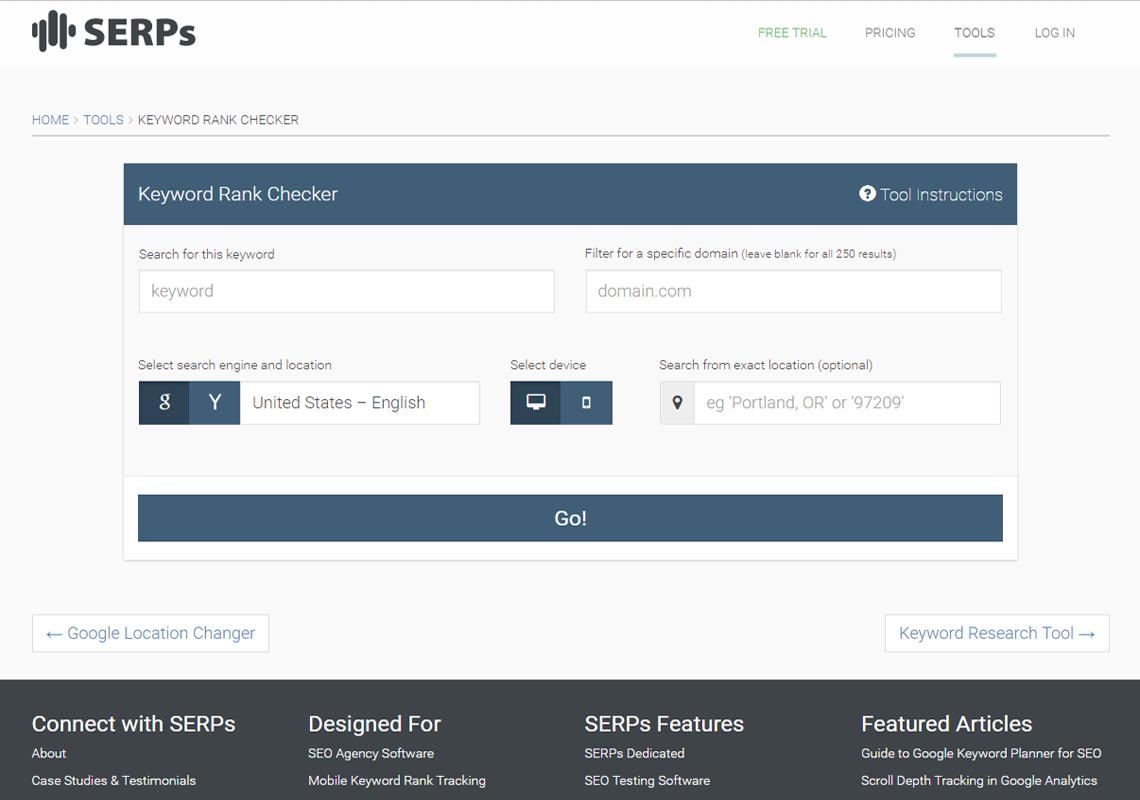The height and width of the screenshot is (800, 1140).
Task: Click 'Connect with SERPs' footer heading
Action: (134, 724)
